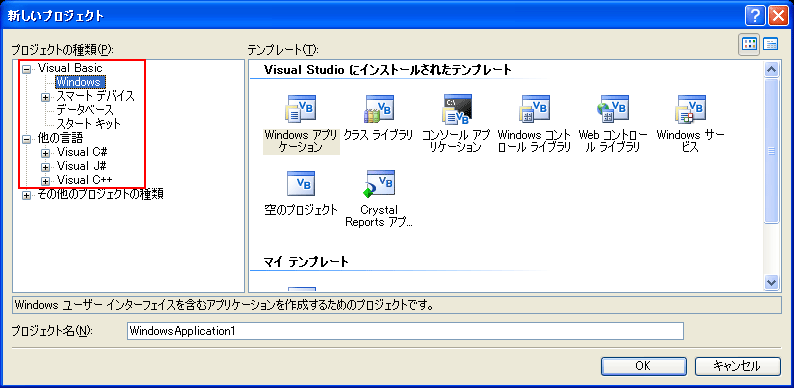The width and height of the screenshot is (794, 388).
Task: Select the Windows アプリケーション template icon
Action: coord(301,109)
